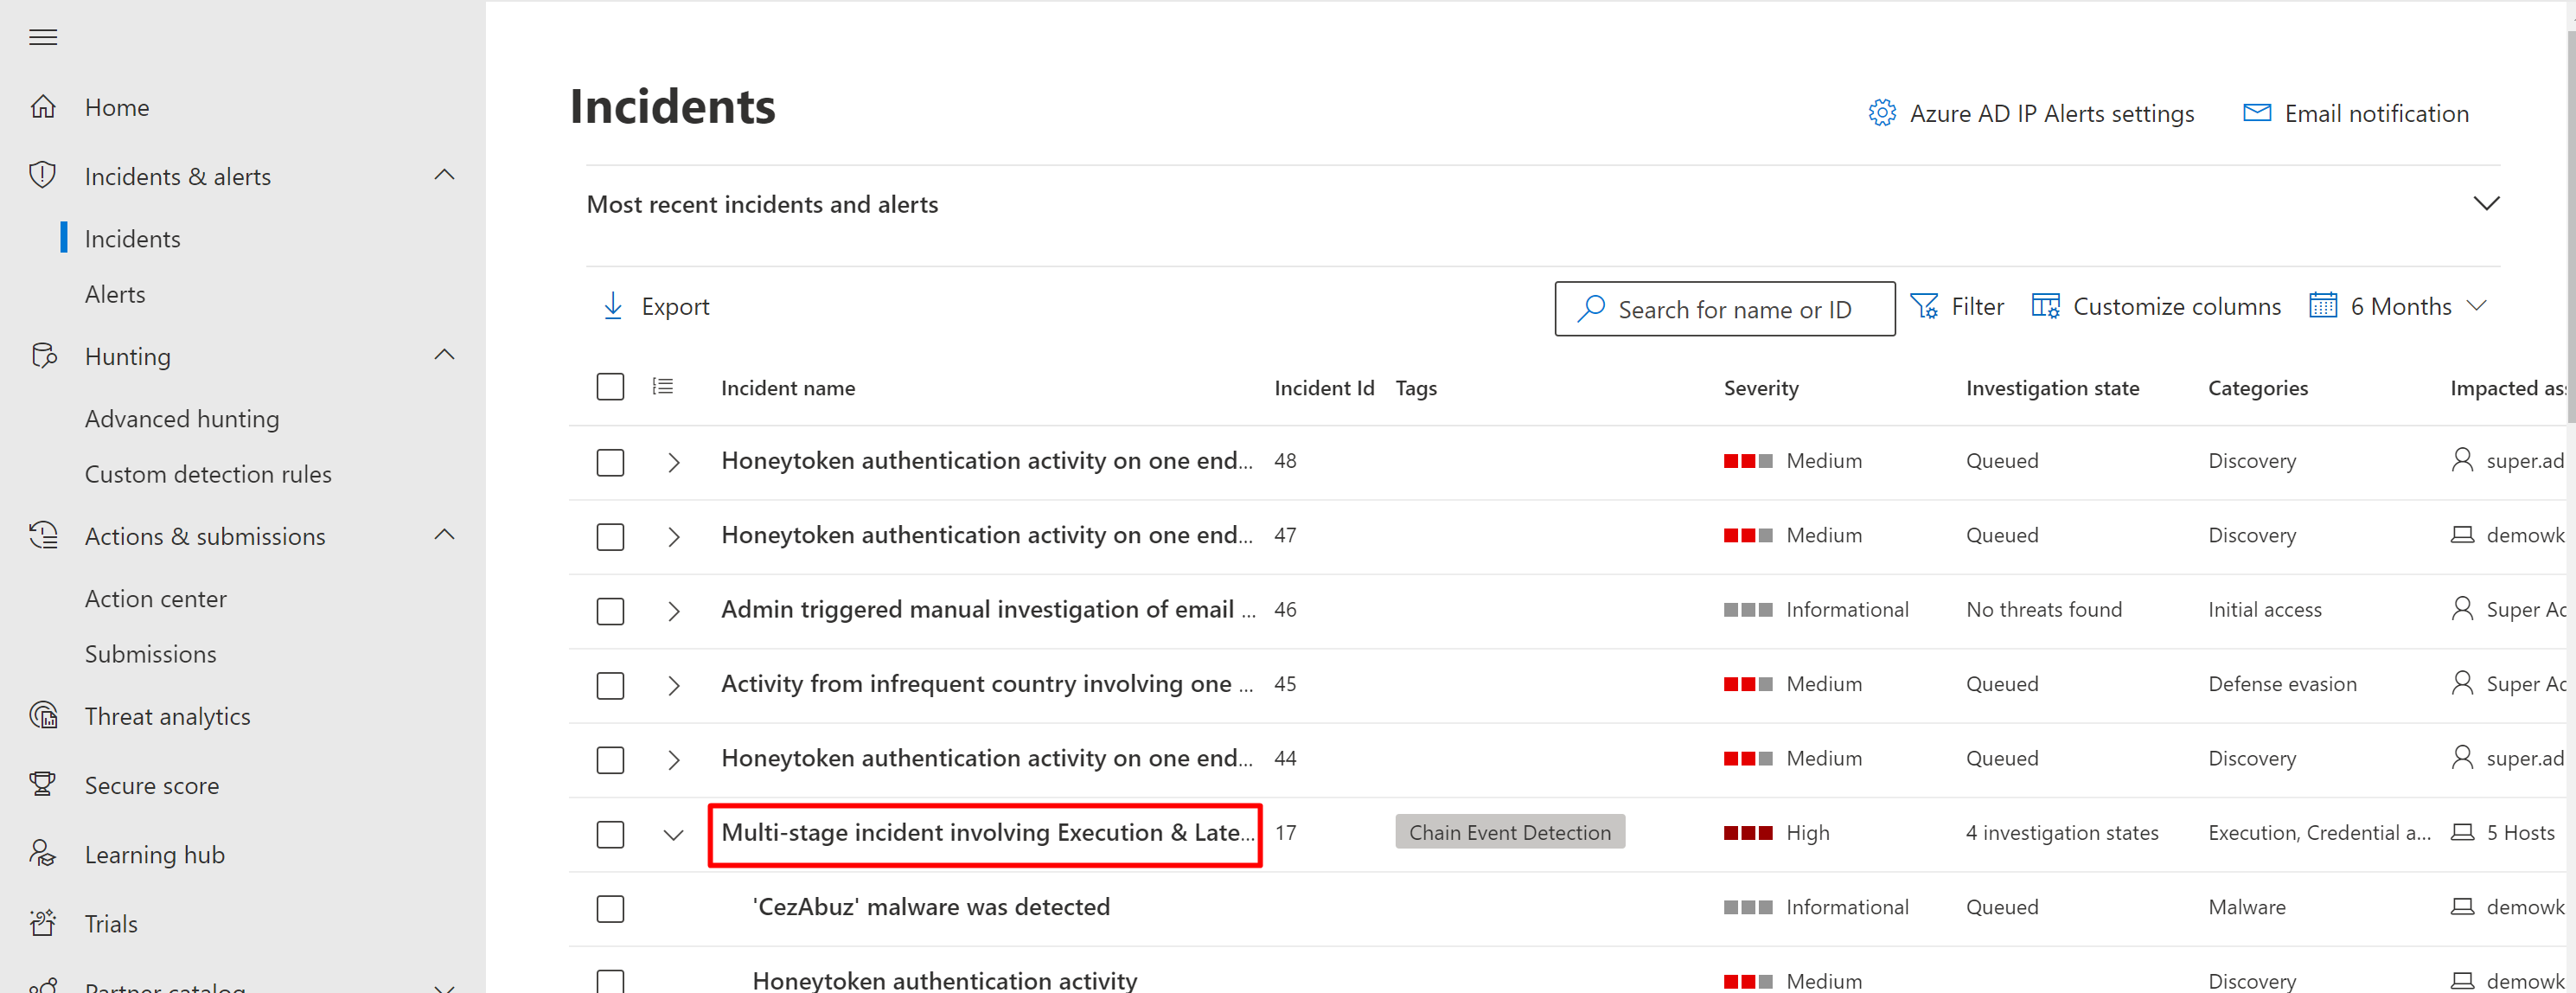Tick the select-all incidents header checkbox

coord(610,387)
